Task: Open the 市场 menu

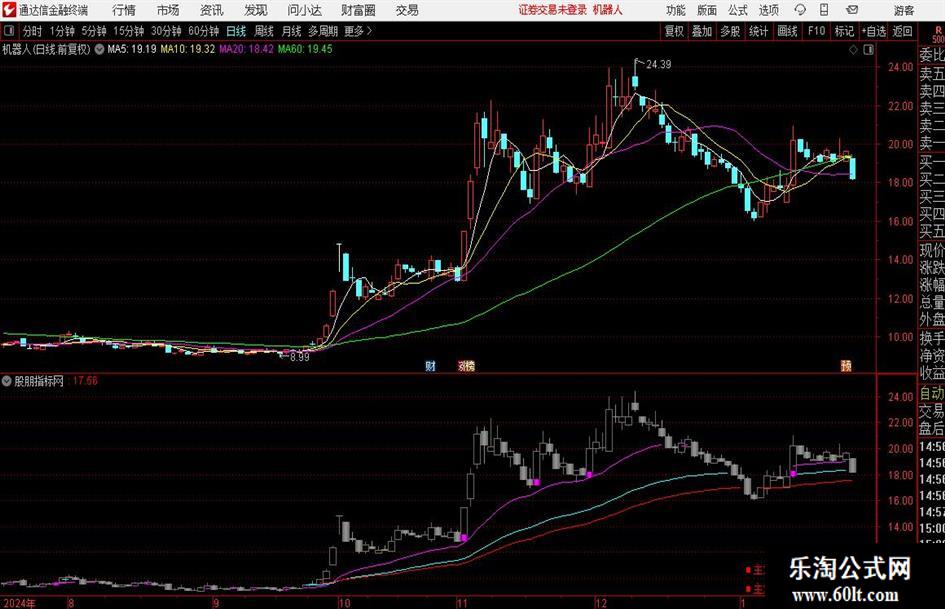Action: click(x=168, y=10)
